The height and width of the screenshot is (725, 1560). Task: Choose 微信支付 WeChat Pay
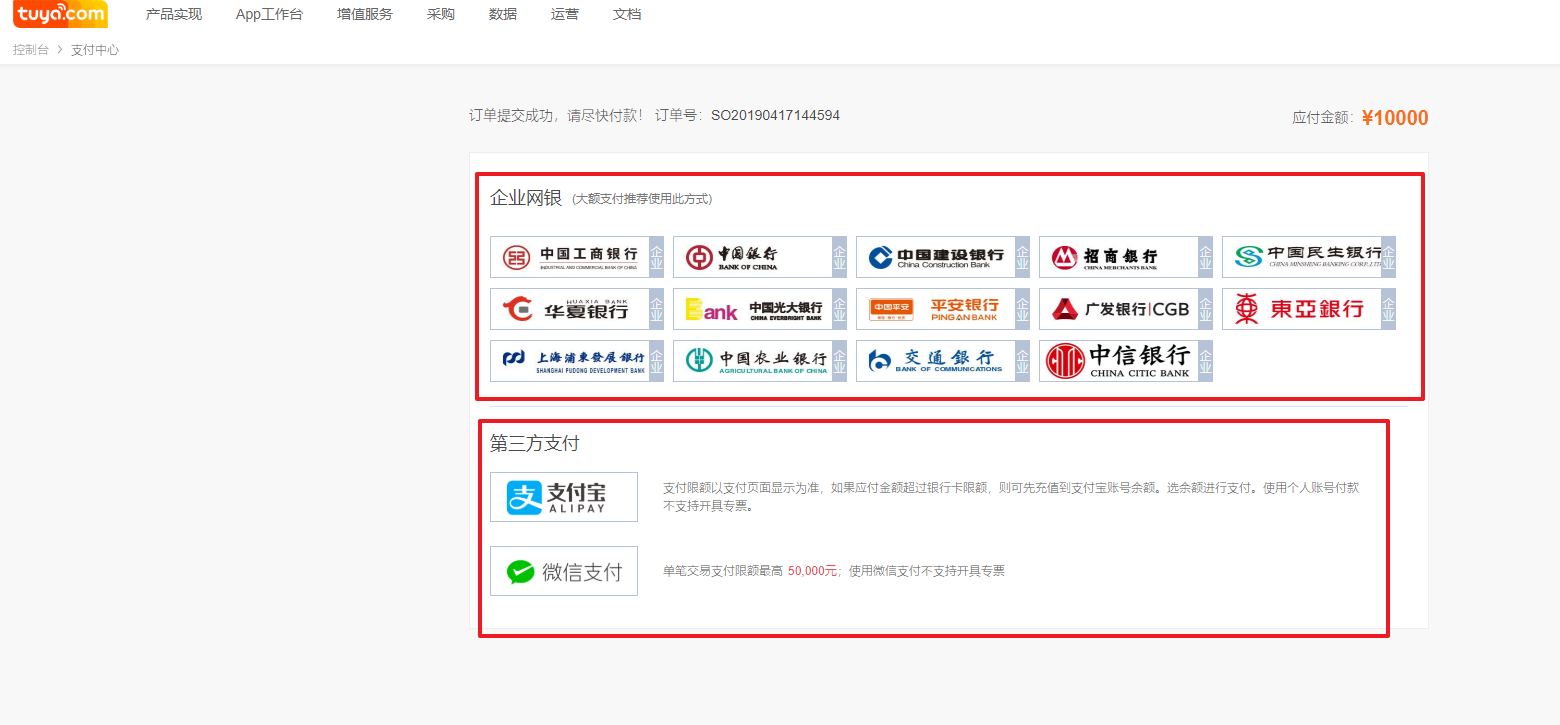[x=564, y=571]
